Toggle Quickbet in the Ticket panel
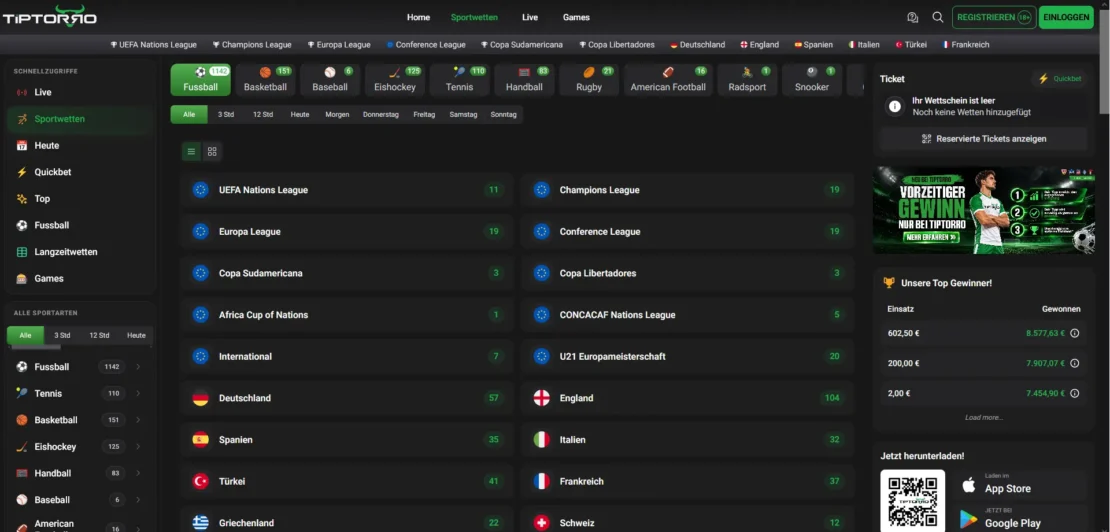 [x=1060, y=79]
